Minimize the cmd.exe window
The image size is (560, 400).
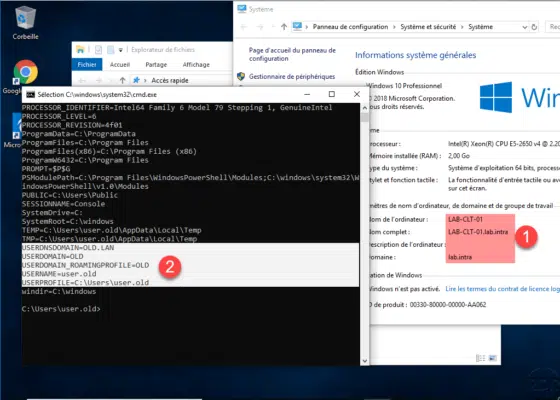click(307, 94)
